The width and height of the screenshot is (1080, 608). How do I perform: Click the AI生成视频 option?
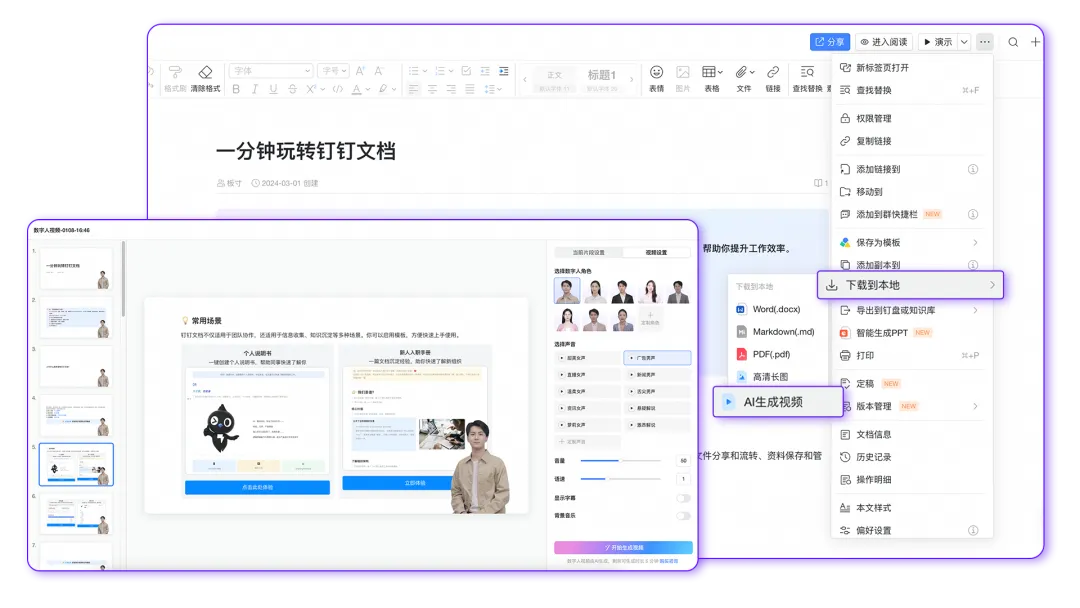tap(778, 402)
